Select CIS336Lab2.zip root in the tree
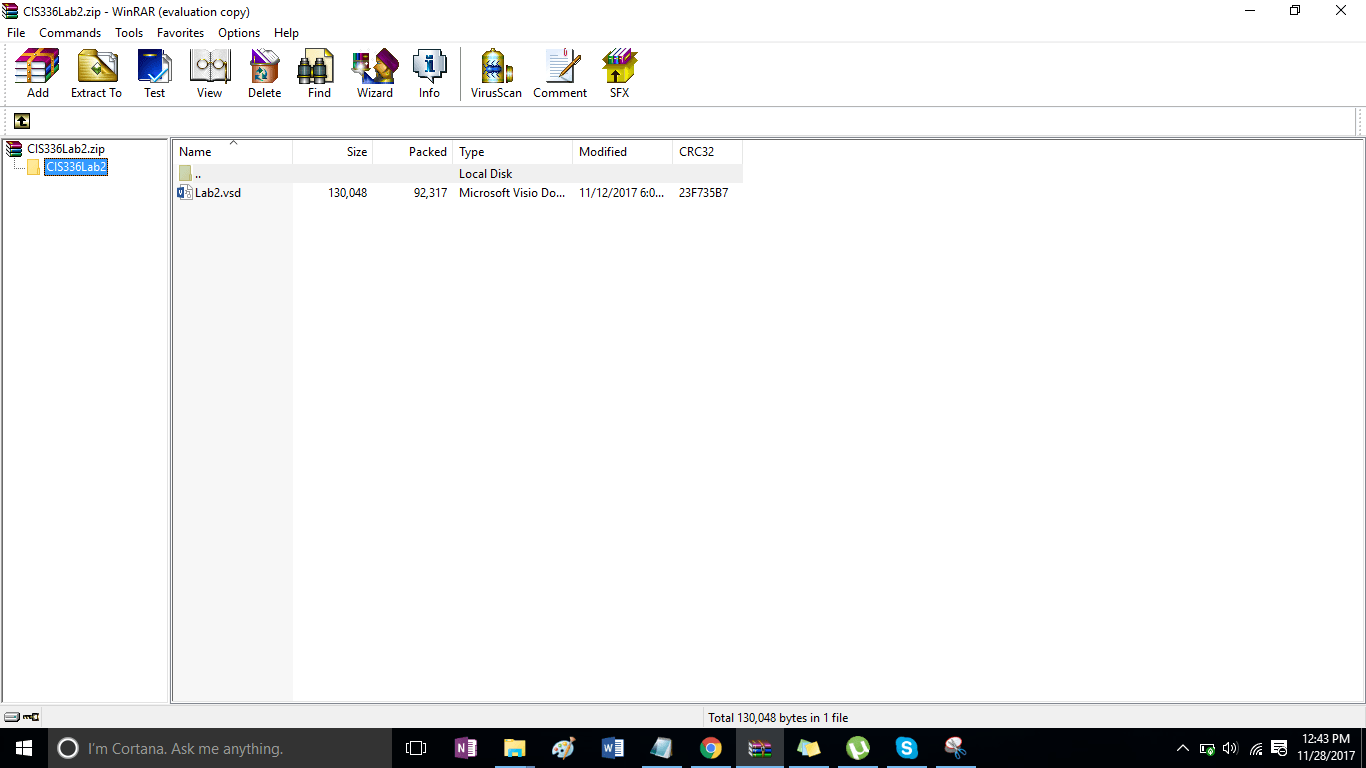This screenshot has height=768, width=1366. pyautogui.click(x=66, y=149)
